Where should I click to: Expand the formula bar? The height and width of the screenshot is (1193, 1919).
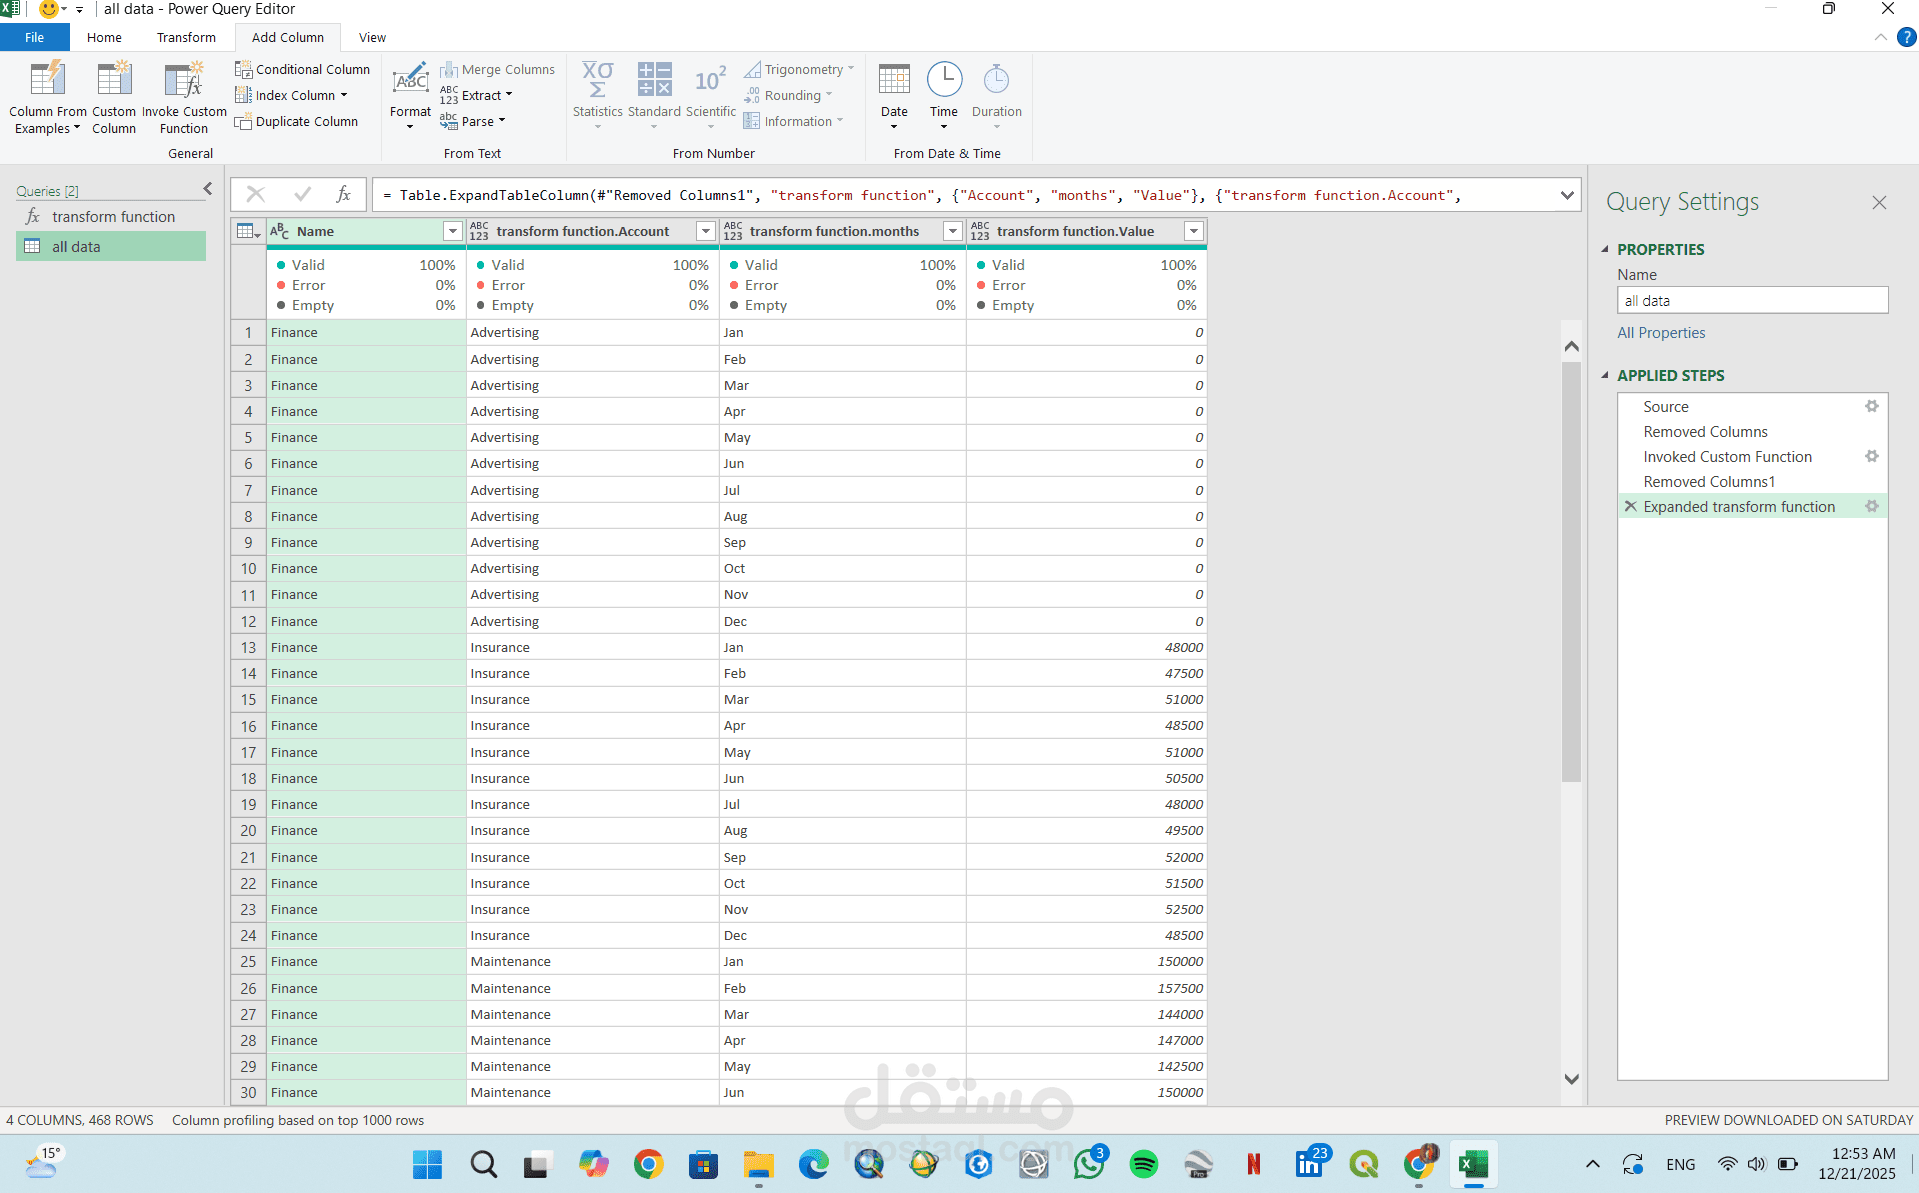(1567, 195)
